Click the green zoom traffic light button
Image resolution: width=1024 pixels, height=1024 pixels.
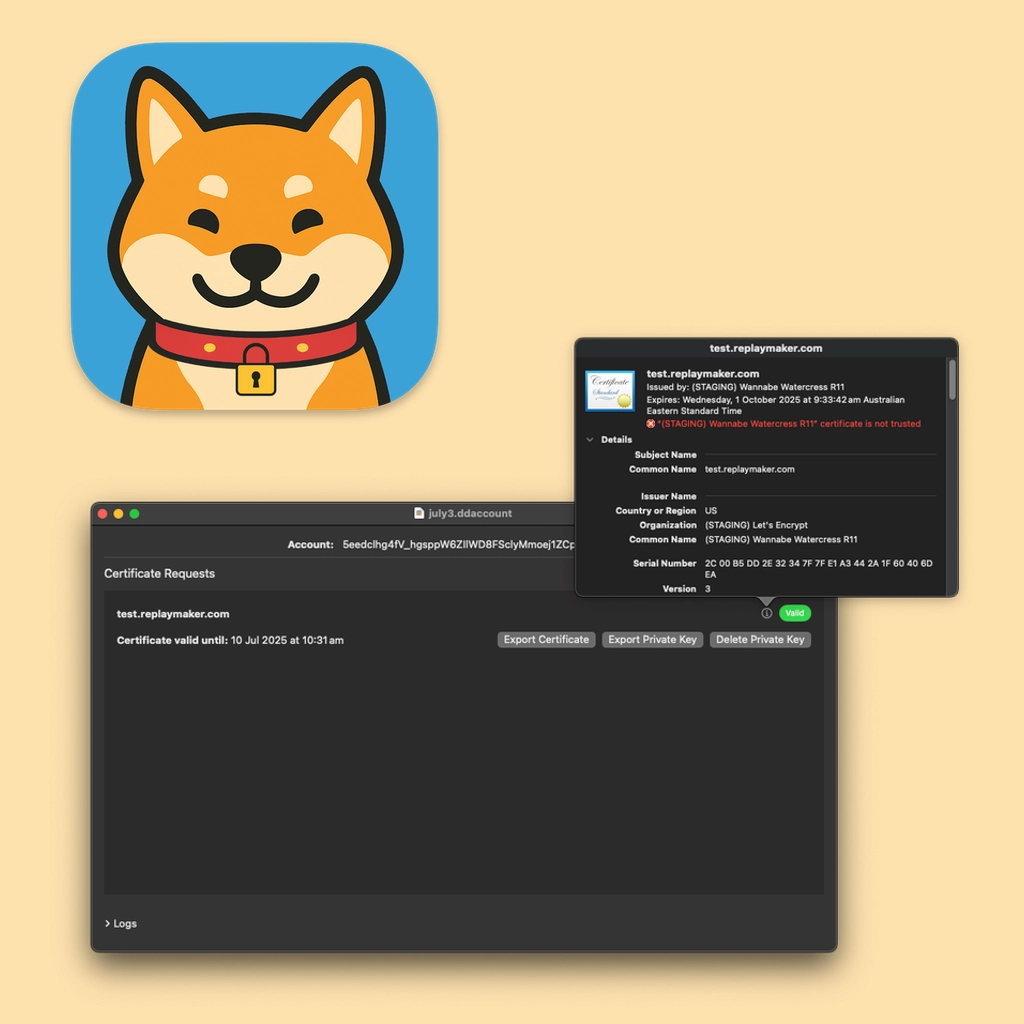point(133,511)
